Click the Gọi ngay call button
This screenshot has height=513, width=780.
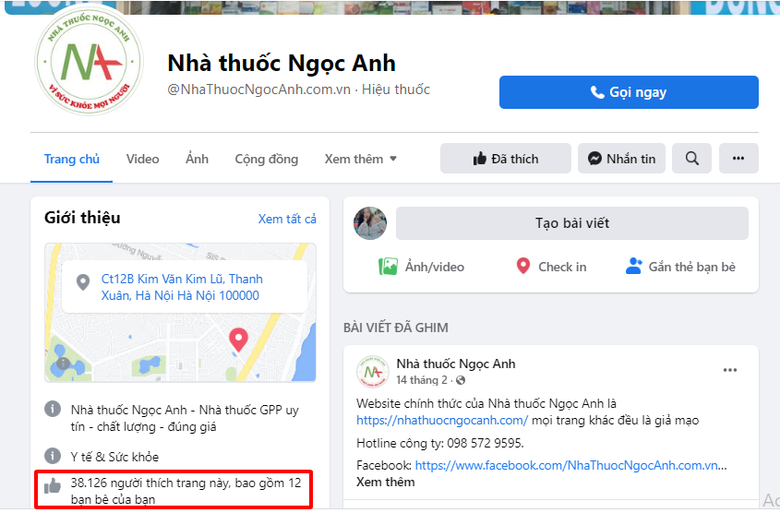[629, 92]
